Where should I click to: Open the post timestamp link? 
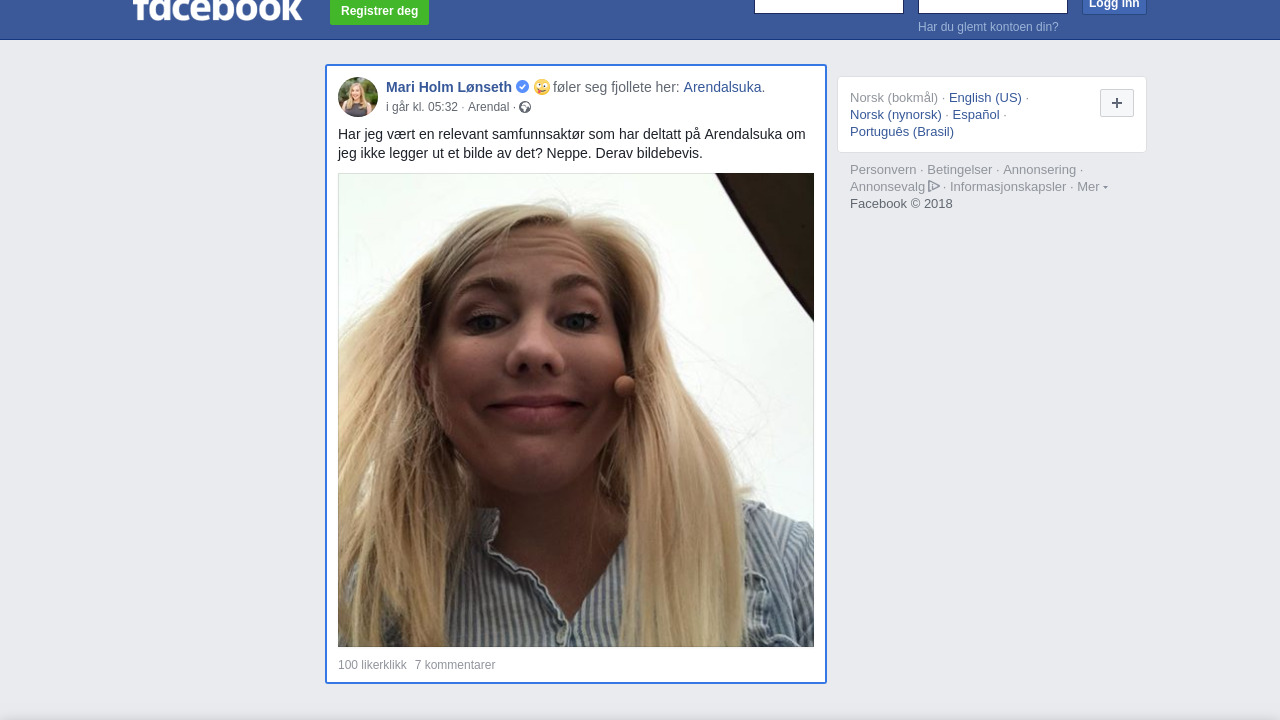(x=421, y=107)
